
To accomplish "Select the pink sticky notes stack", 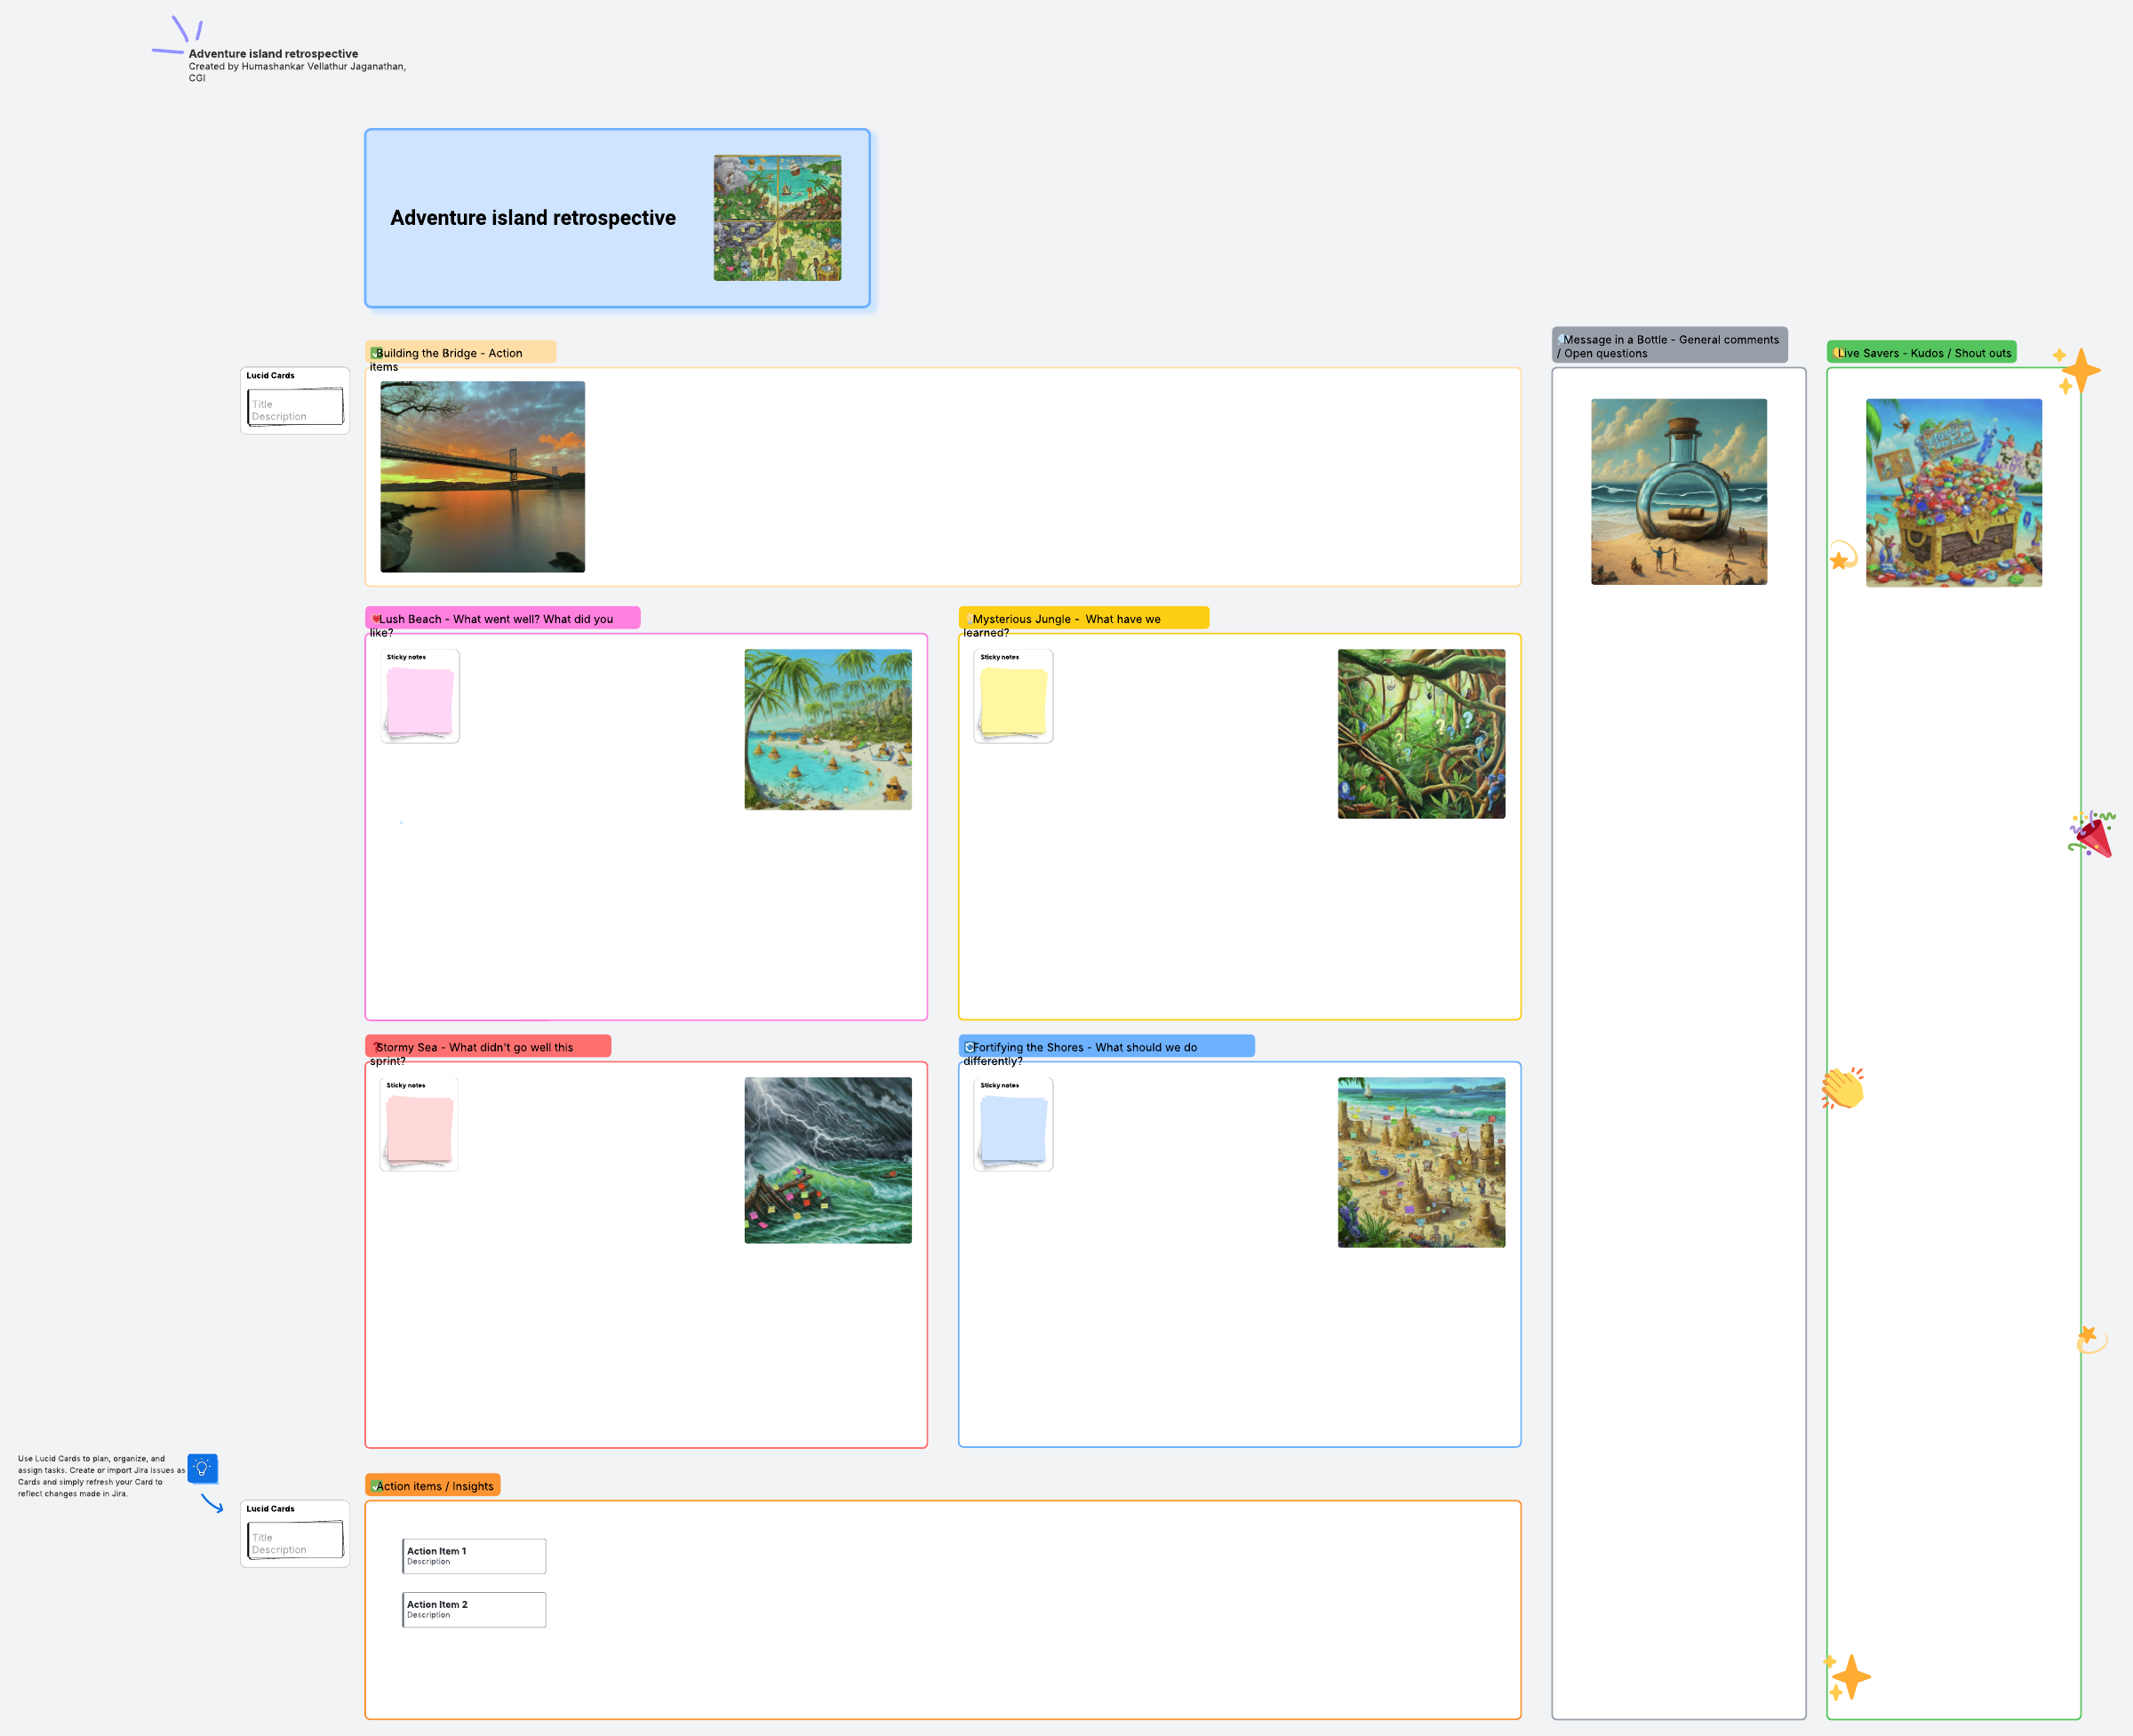I will (419, 701).
